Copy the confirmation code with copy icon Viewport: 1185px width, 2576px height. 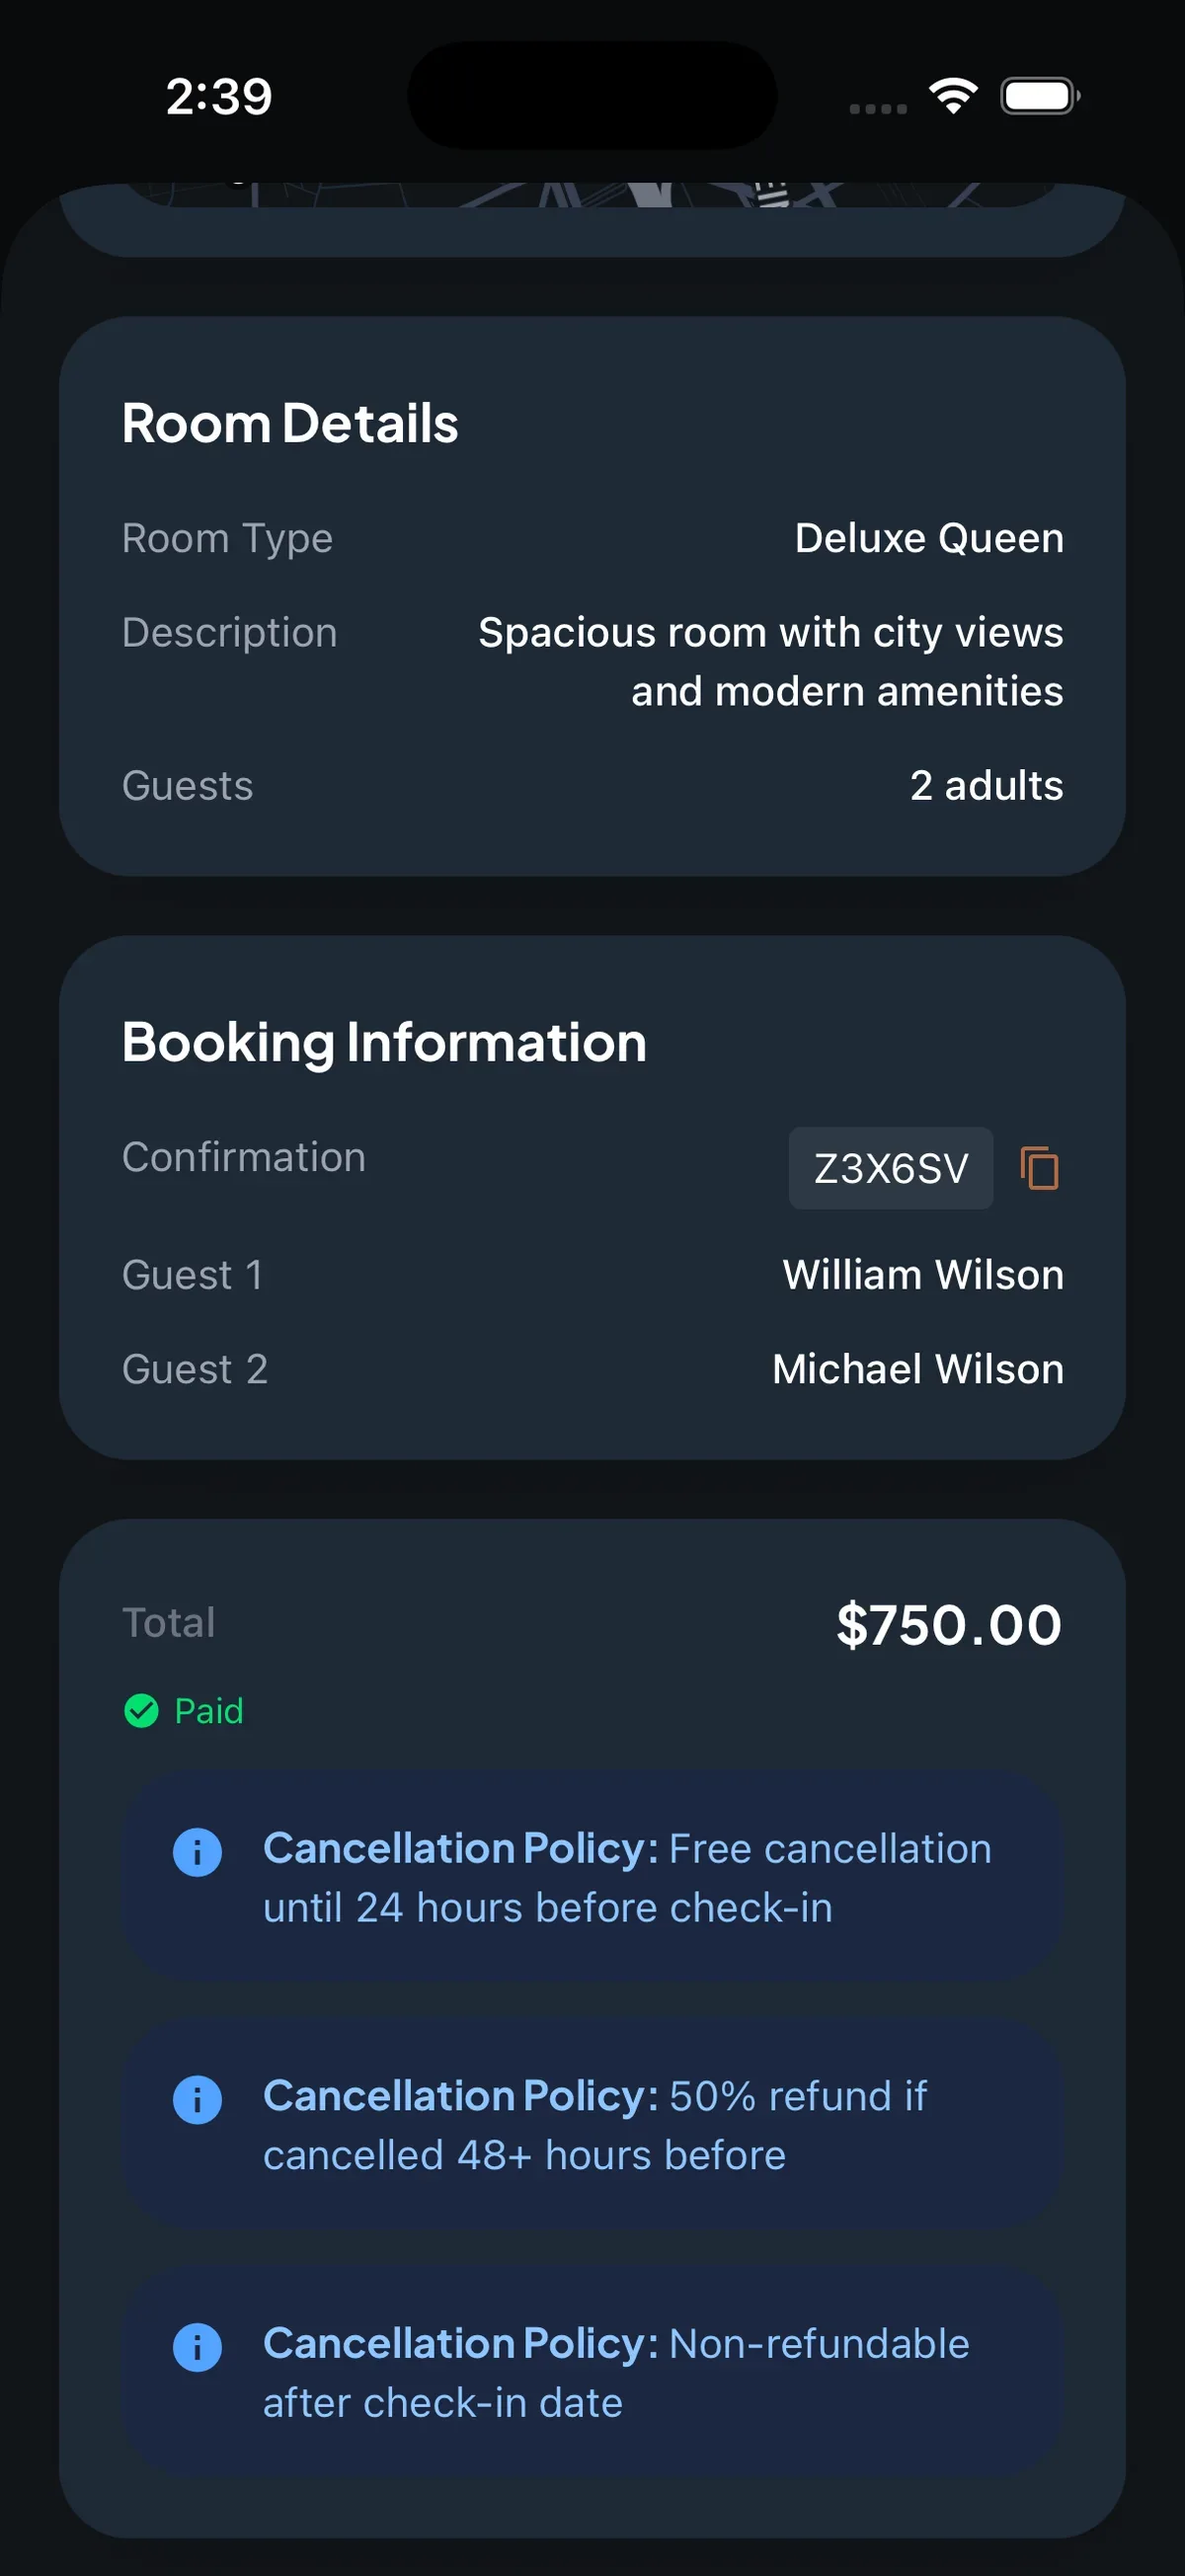(1039, 1168)
